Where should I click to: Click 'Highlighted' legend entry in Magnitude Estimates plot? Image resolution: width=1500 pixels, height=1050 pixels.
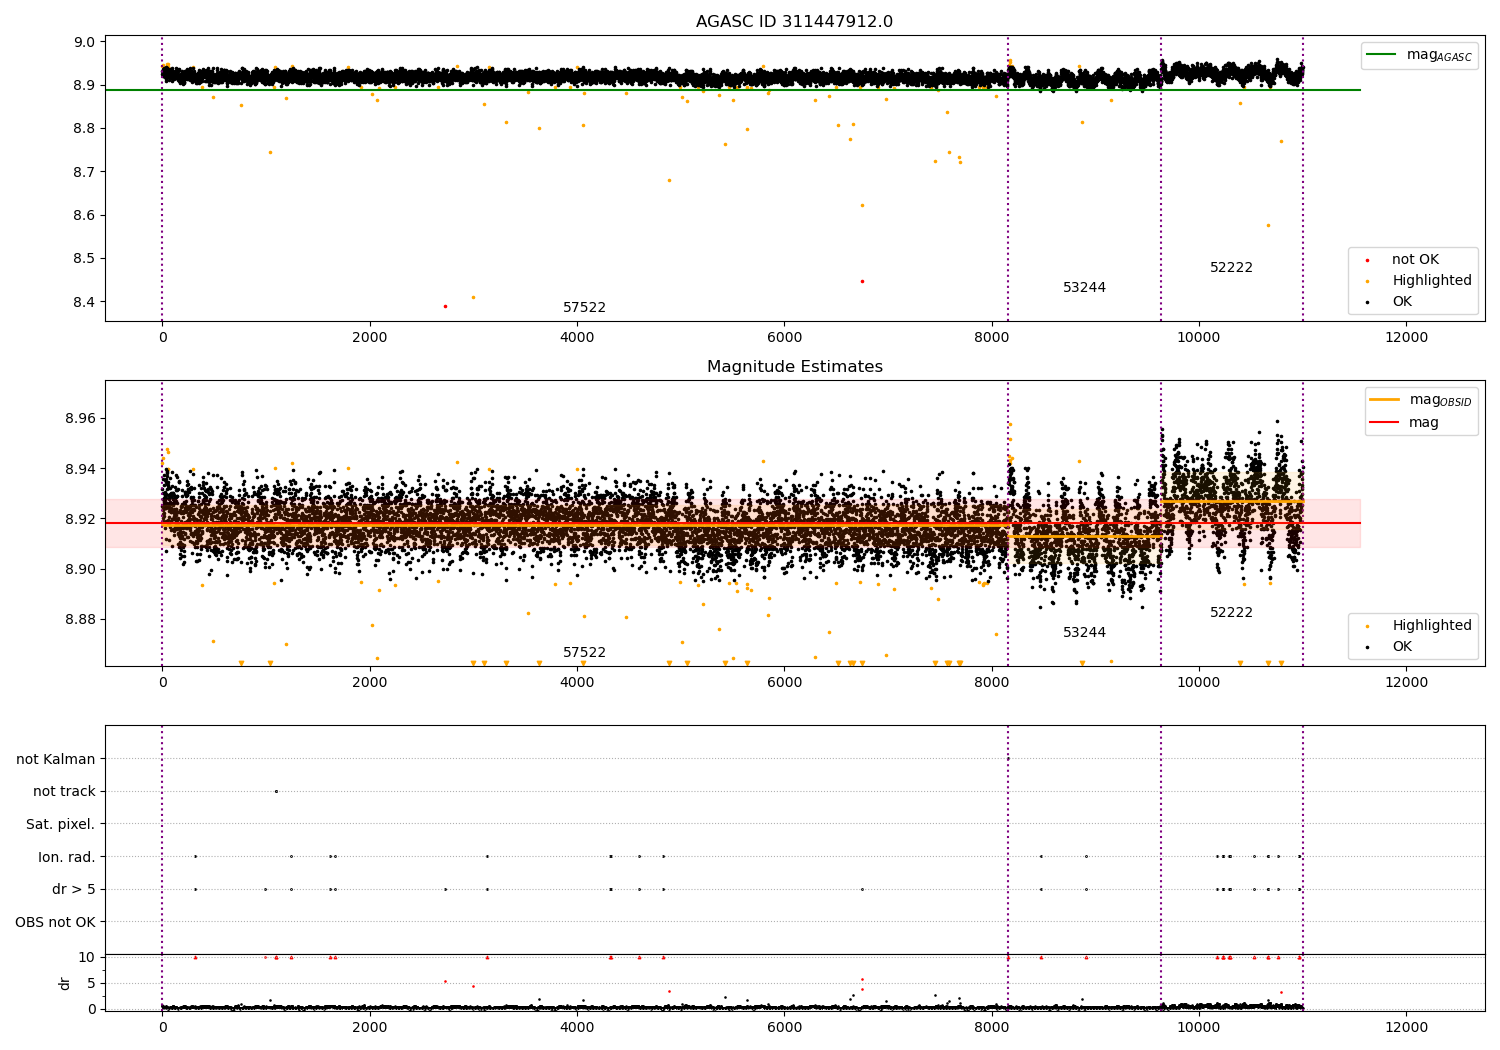tap(1432, 626)
